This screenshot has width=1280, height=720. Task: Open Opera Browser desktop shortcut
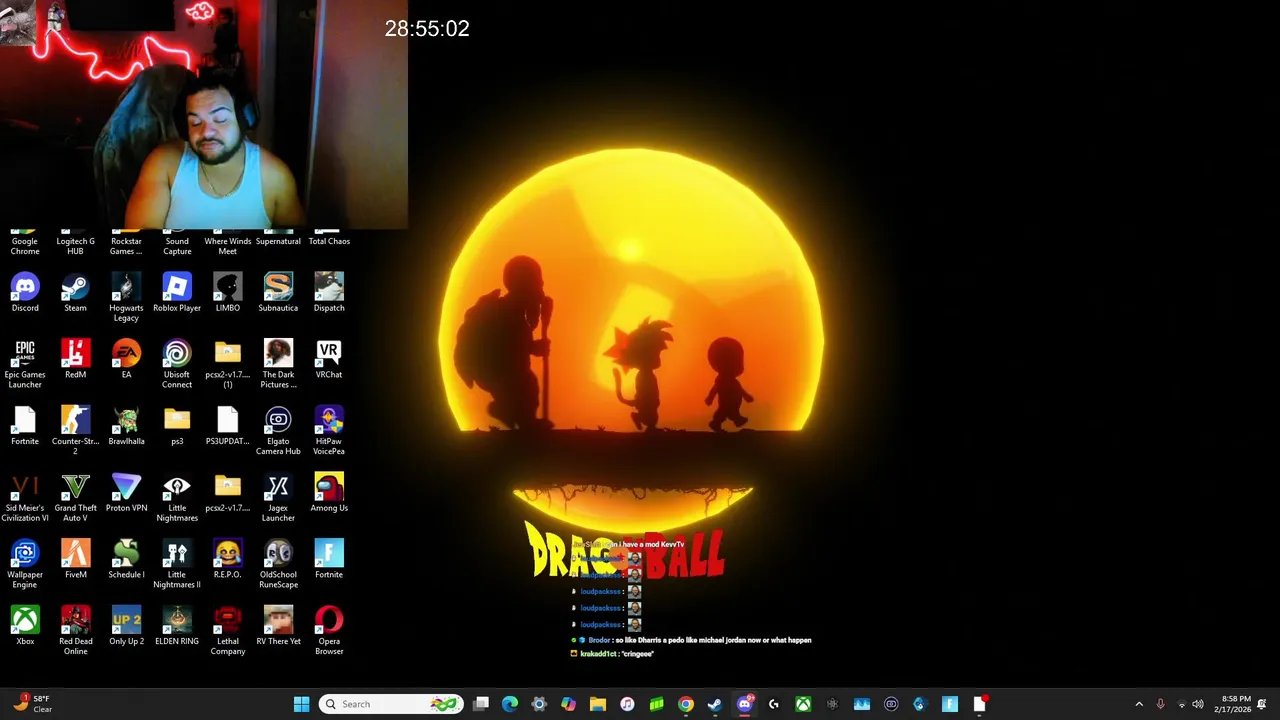329,631
